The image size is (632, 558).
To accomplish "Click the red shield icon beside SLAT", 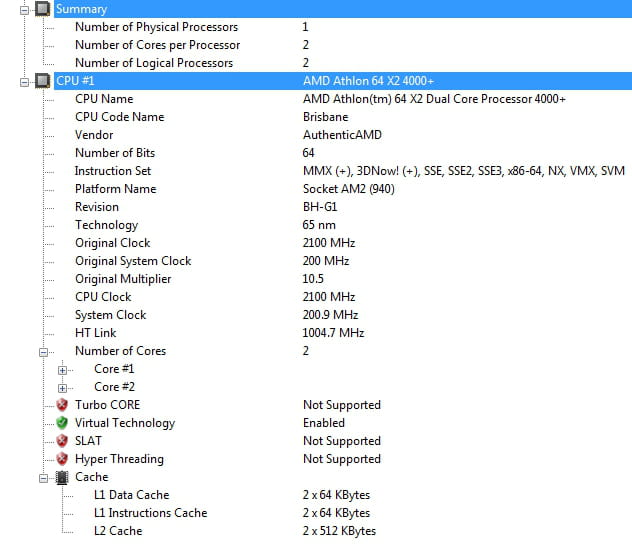I will (x=62, y=440).
